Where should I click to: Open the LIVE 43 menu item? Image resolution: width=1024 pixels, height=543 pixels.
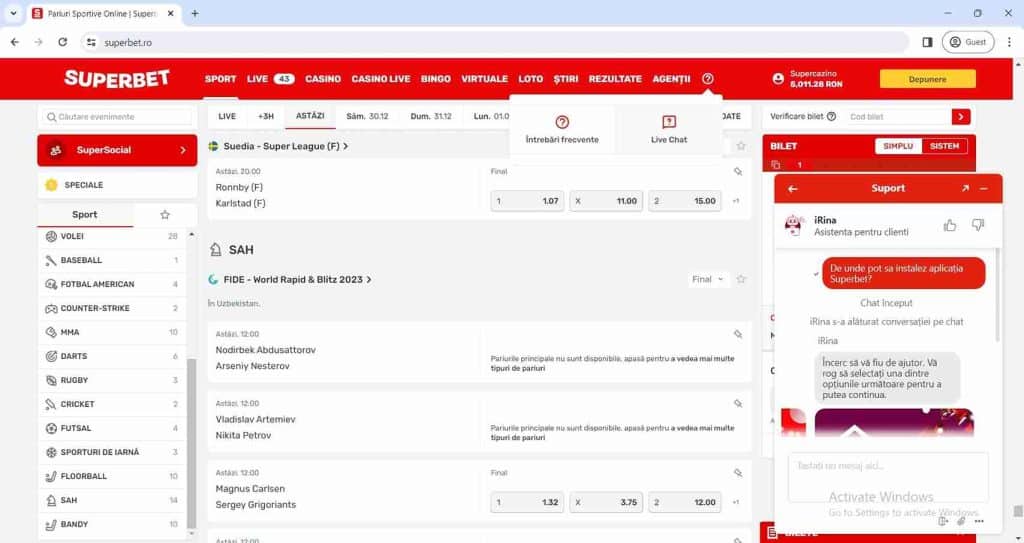pos(270,79)
